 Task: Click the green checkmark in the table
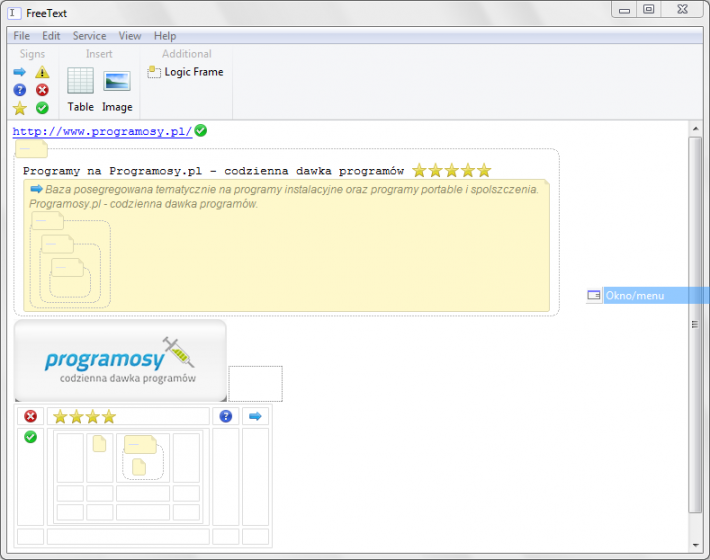click(x=30, y=437)
